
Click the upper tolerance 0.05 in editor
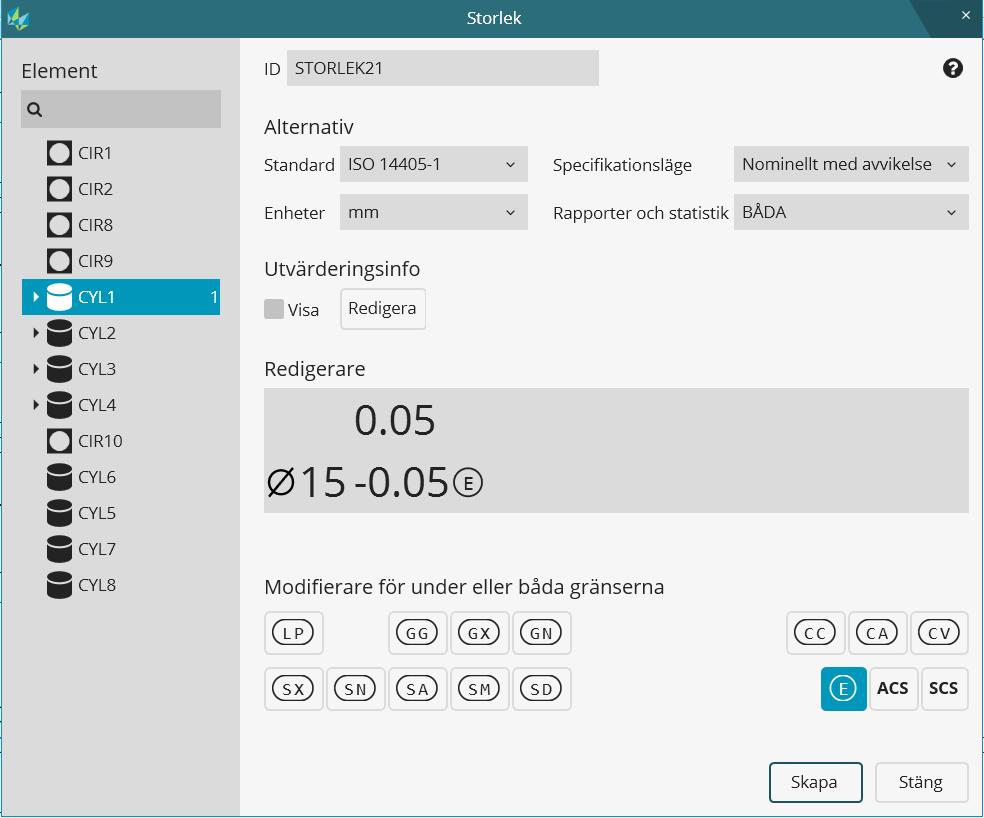(395, 420)
